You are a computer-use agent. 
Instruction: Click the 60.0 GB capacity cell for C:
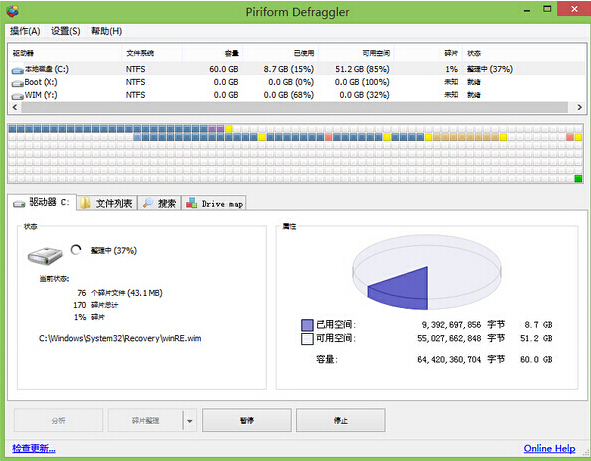tap(224, 69)
